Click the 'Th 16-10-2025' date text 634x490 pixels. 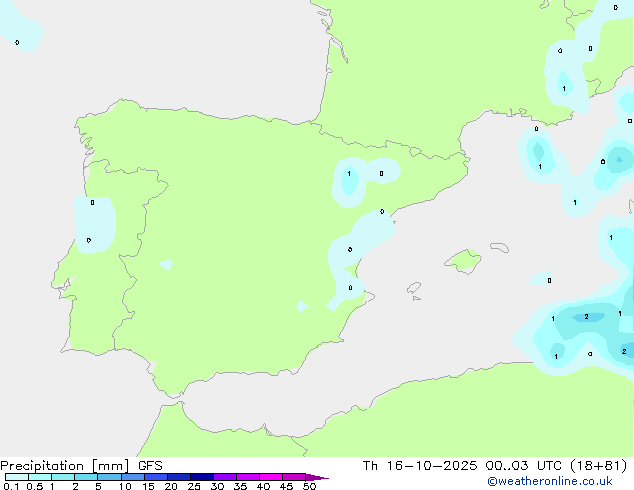point(420,466)
